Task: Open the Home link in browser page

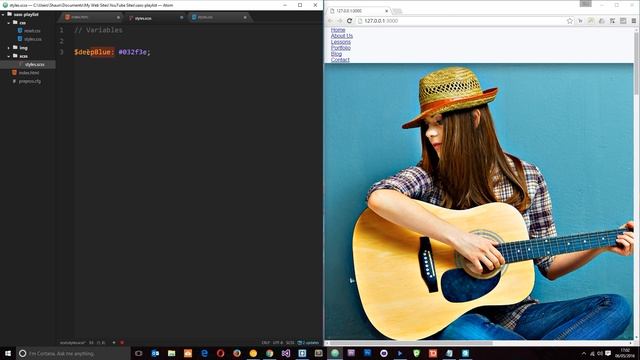Action: click(338, 30)
